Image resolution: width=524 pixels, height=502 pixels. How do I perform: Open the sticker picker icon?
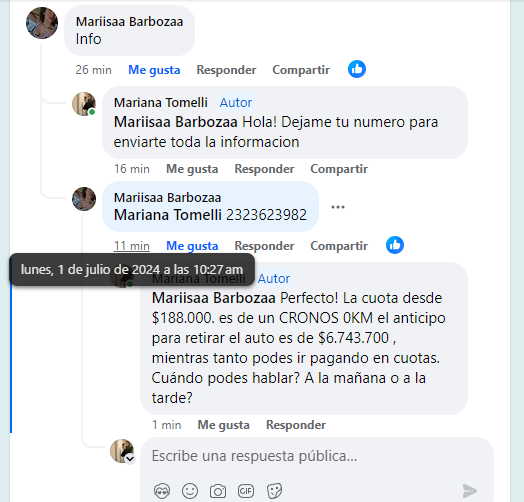pyautogui.click(x=274, y=491)
